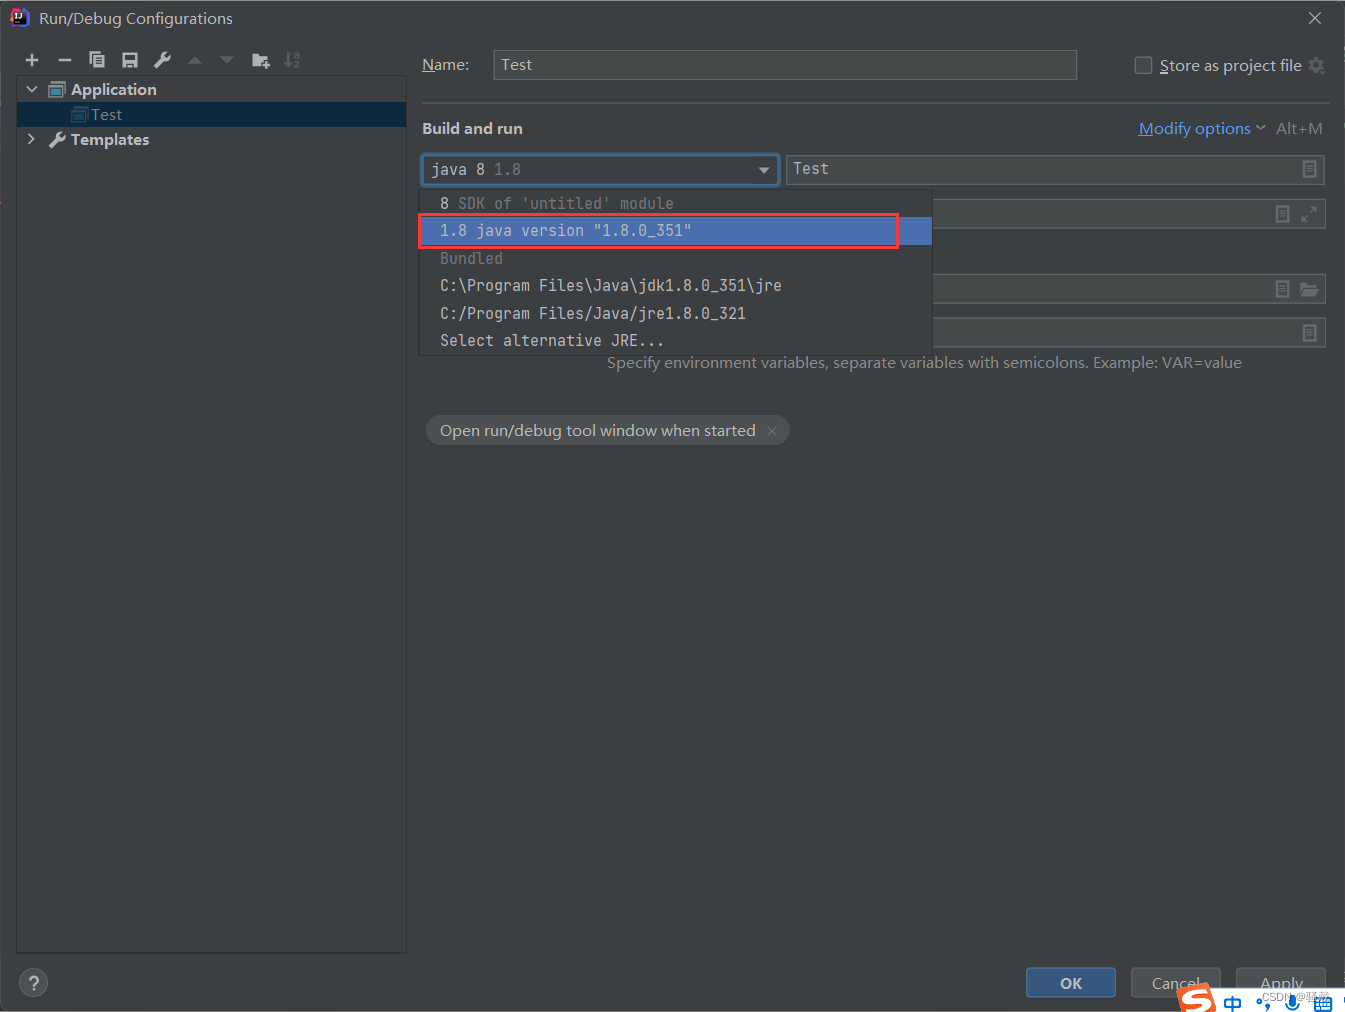Create a new configuration folder
The image size is (1345, 1012).
click(x=260, y=59)
